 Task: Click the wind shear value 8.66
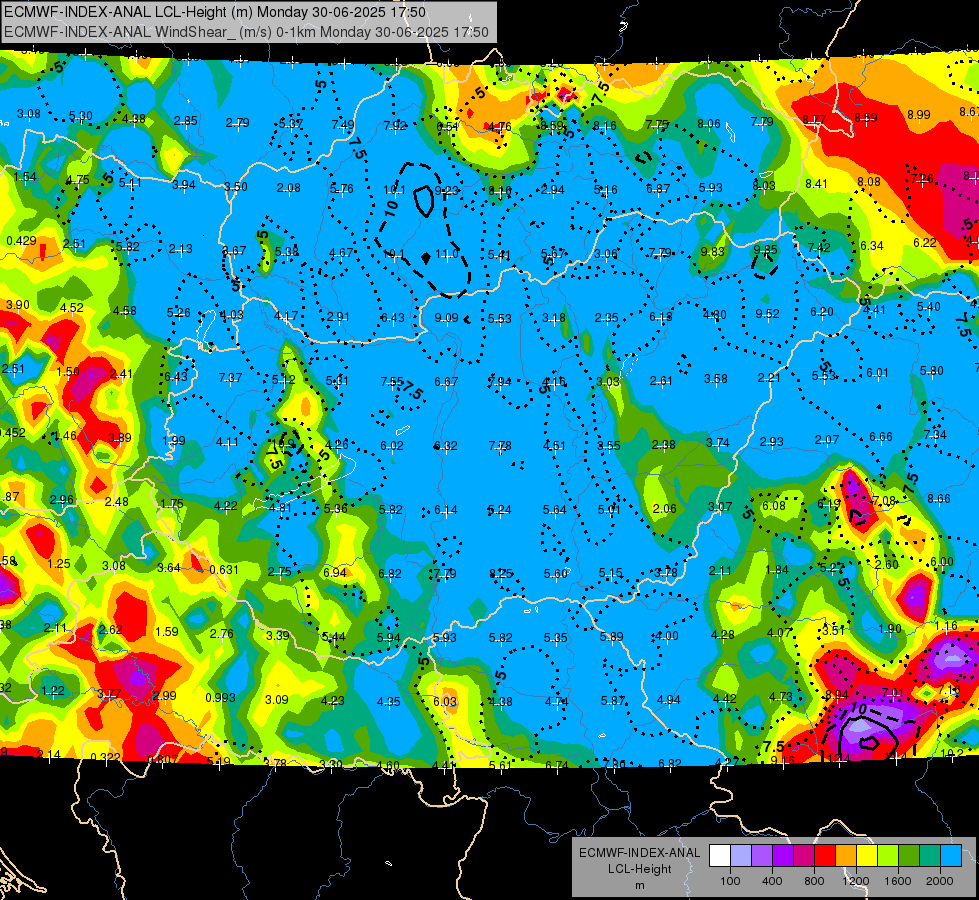[939, 498]
